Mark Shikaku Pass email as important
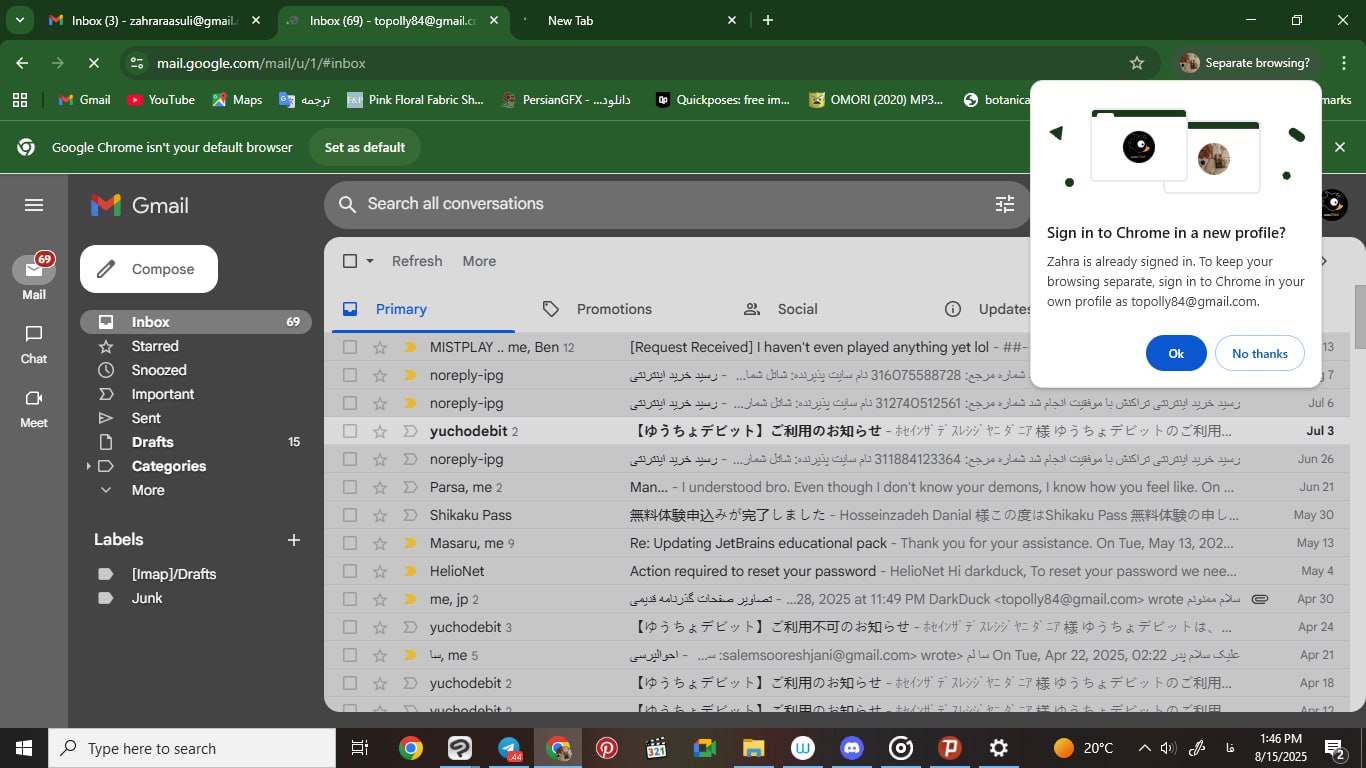1366x768 pixels. [x=409, y=515]
